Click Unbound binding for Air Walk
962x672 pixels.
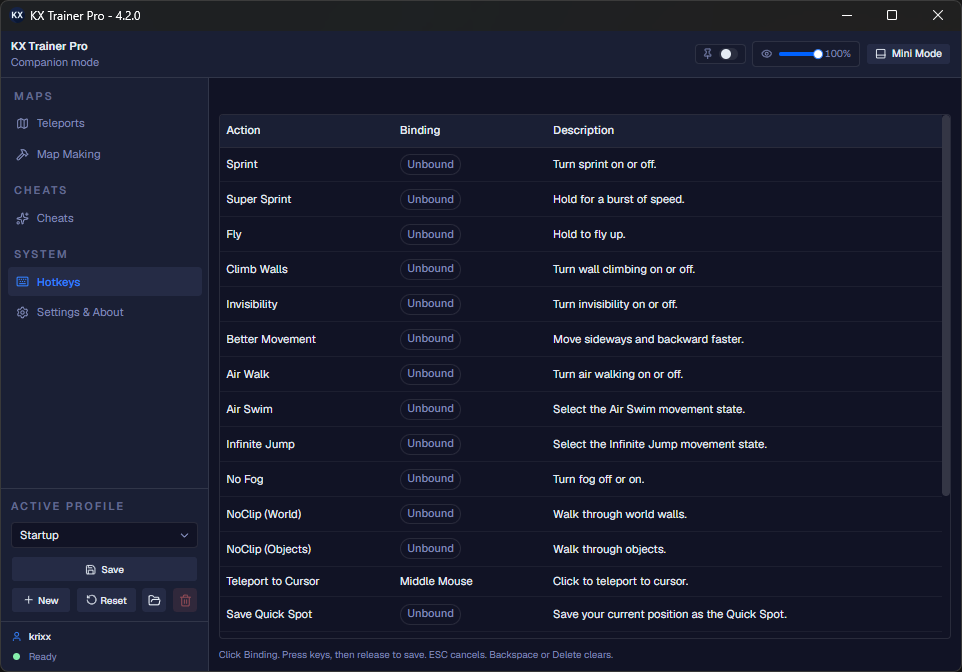pyautogui.click(x=430, y=374)
